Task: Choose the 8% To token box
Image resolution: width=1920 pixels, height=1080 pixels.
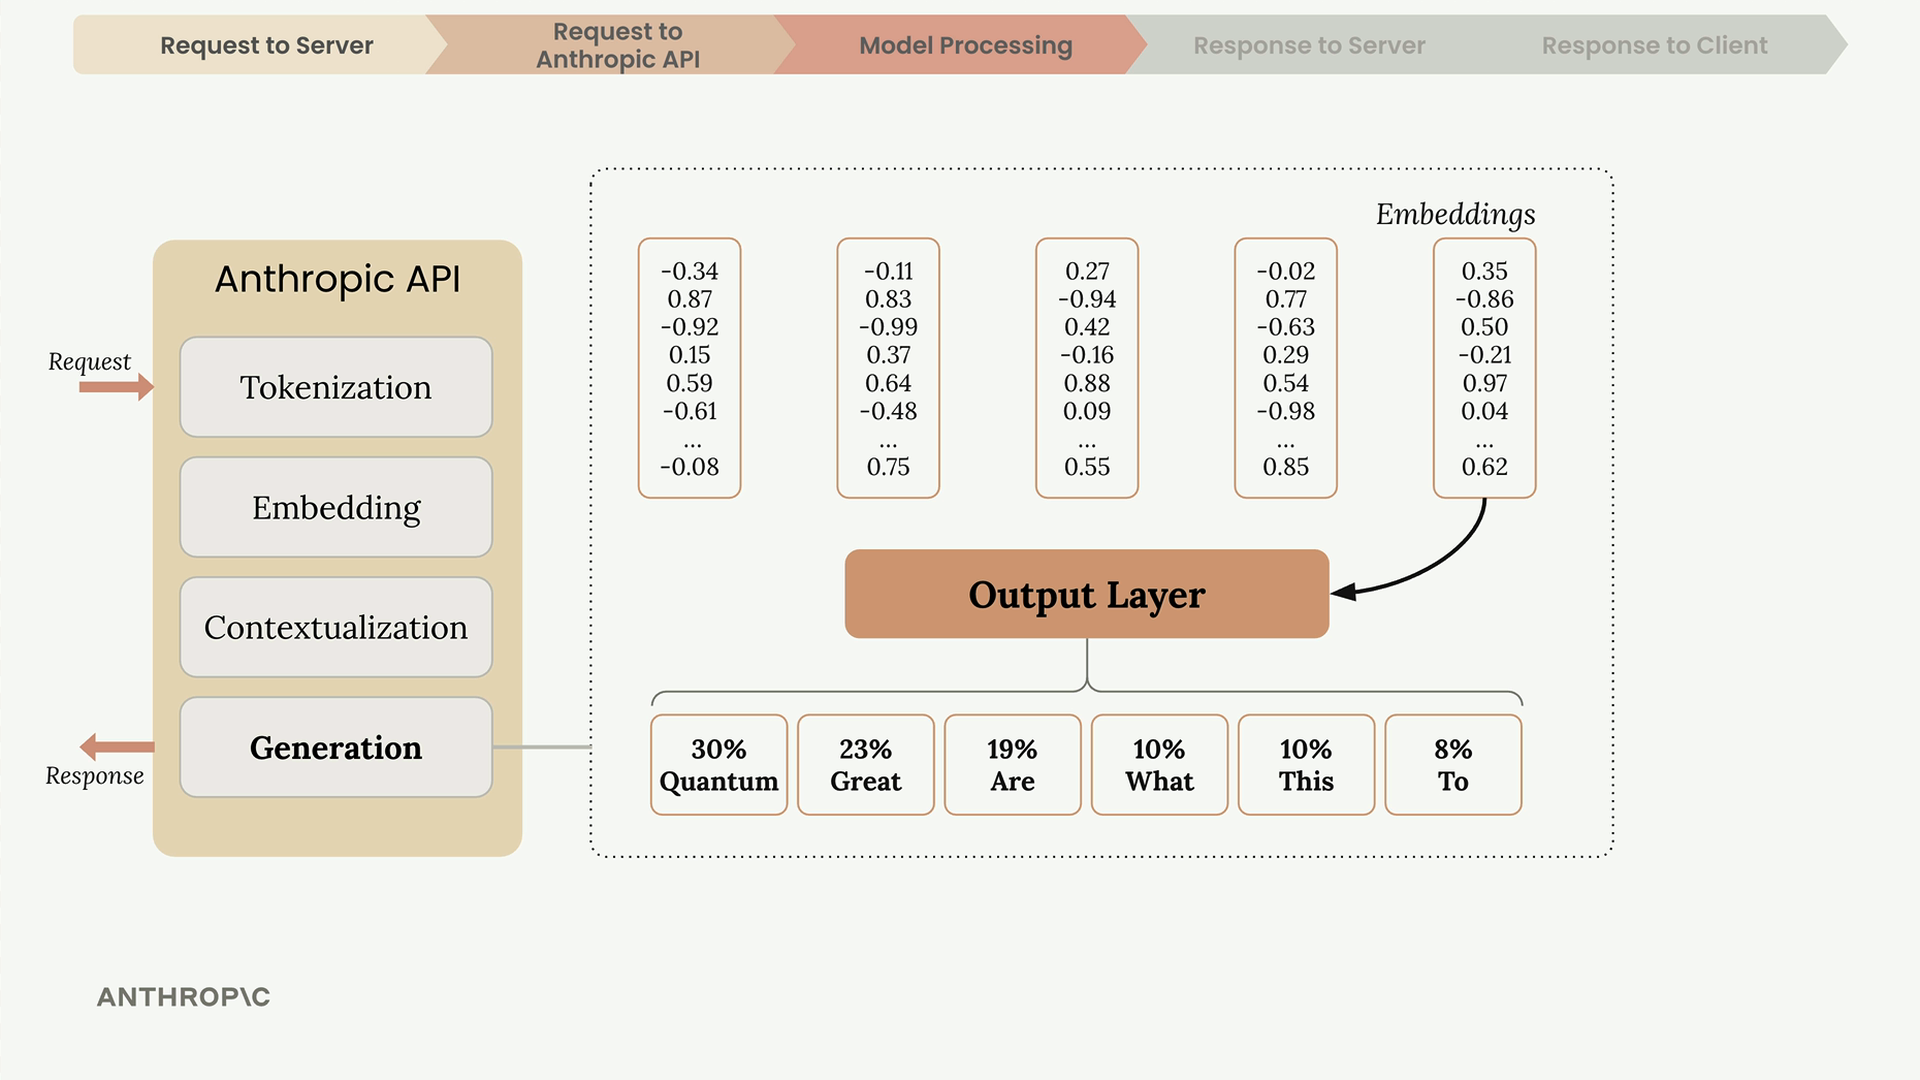Action: pyautogui.click(x=1453, y=765)
